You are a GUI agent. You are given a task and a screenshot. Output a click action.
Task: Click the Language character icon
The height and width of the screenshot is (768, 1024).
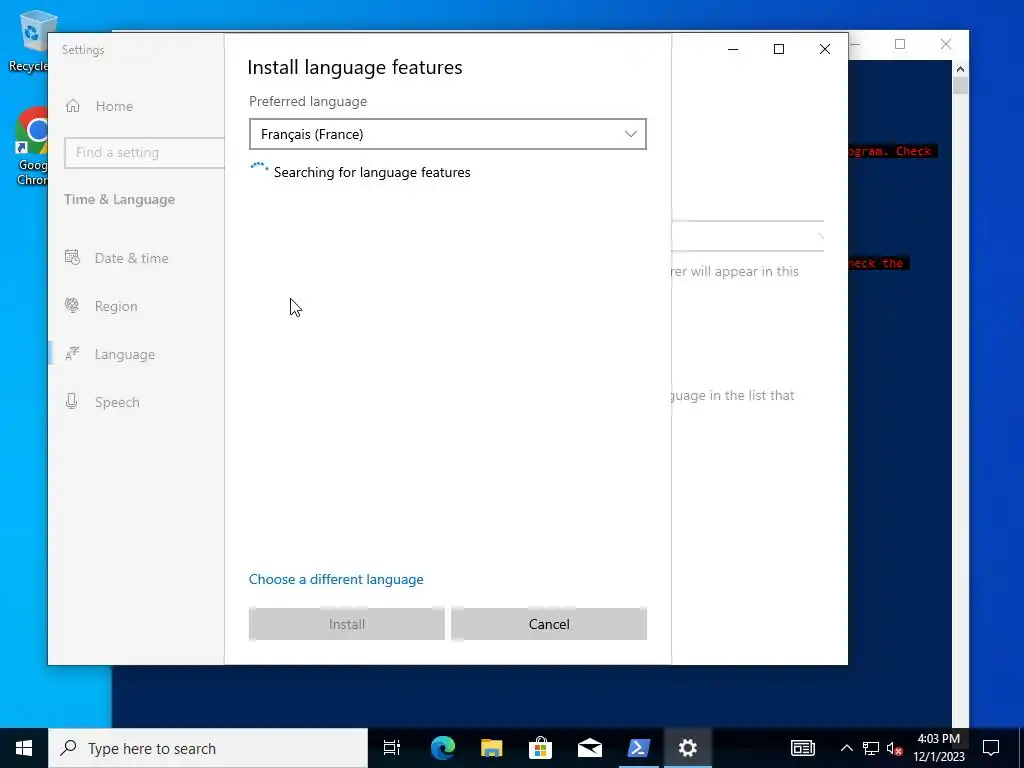pos(72,353)
